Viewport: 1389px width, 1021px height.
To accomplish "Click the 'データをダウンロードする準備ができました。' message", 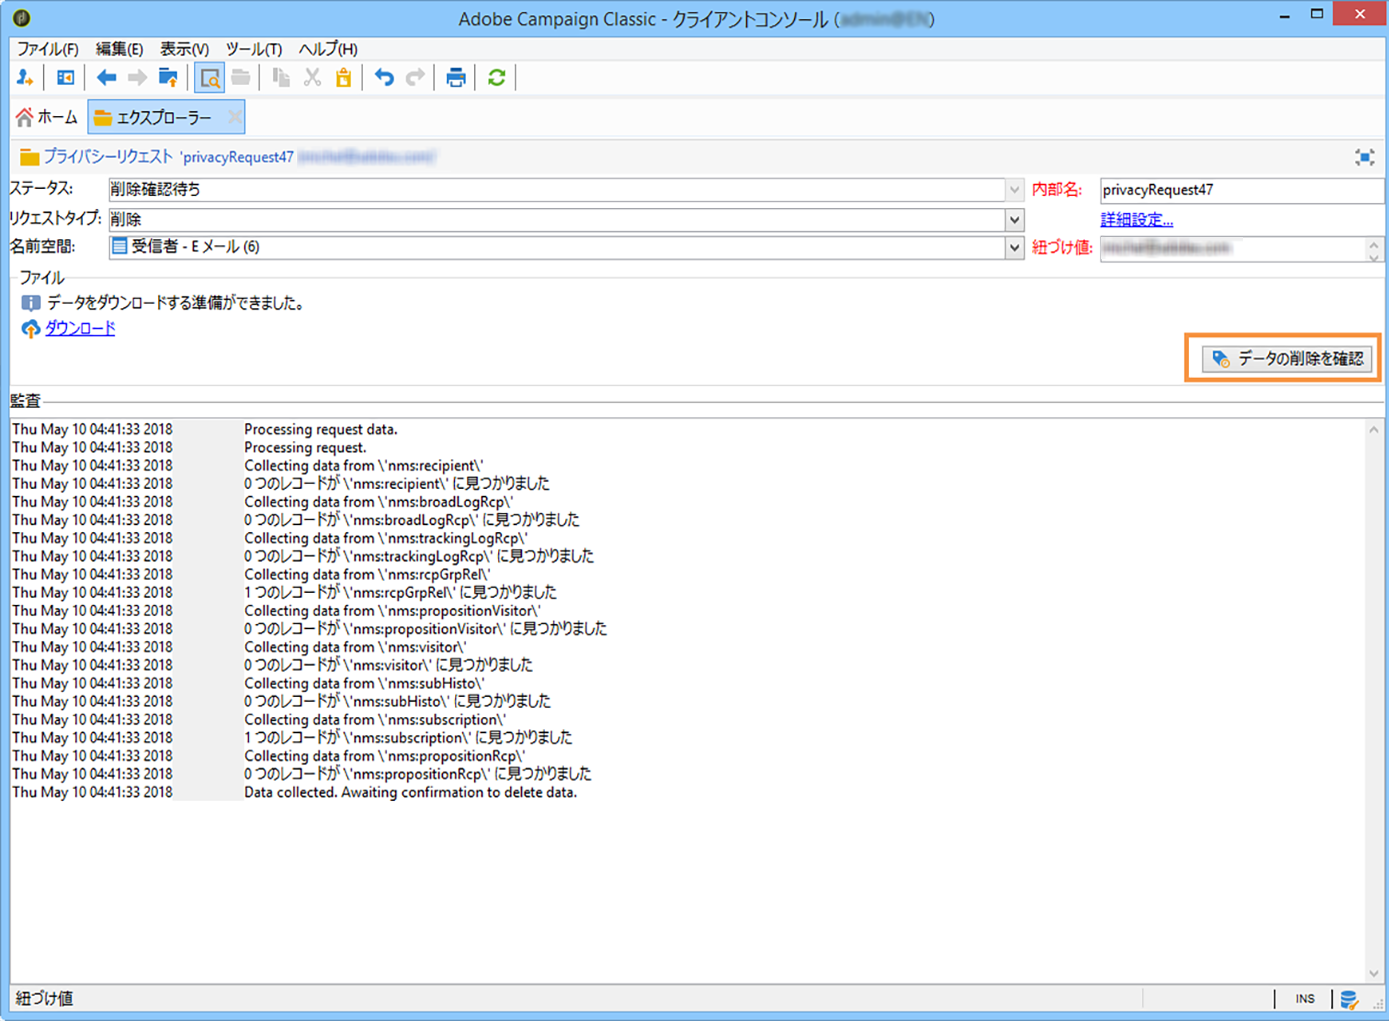I will coord(176,303).
